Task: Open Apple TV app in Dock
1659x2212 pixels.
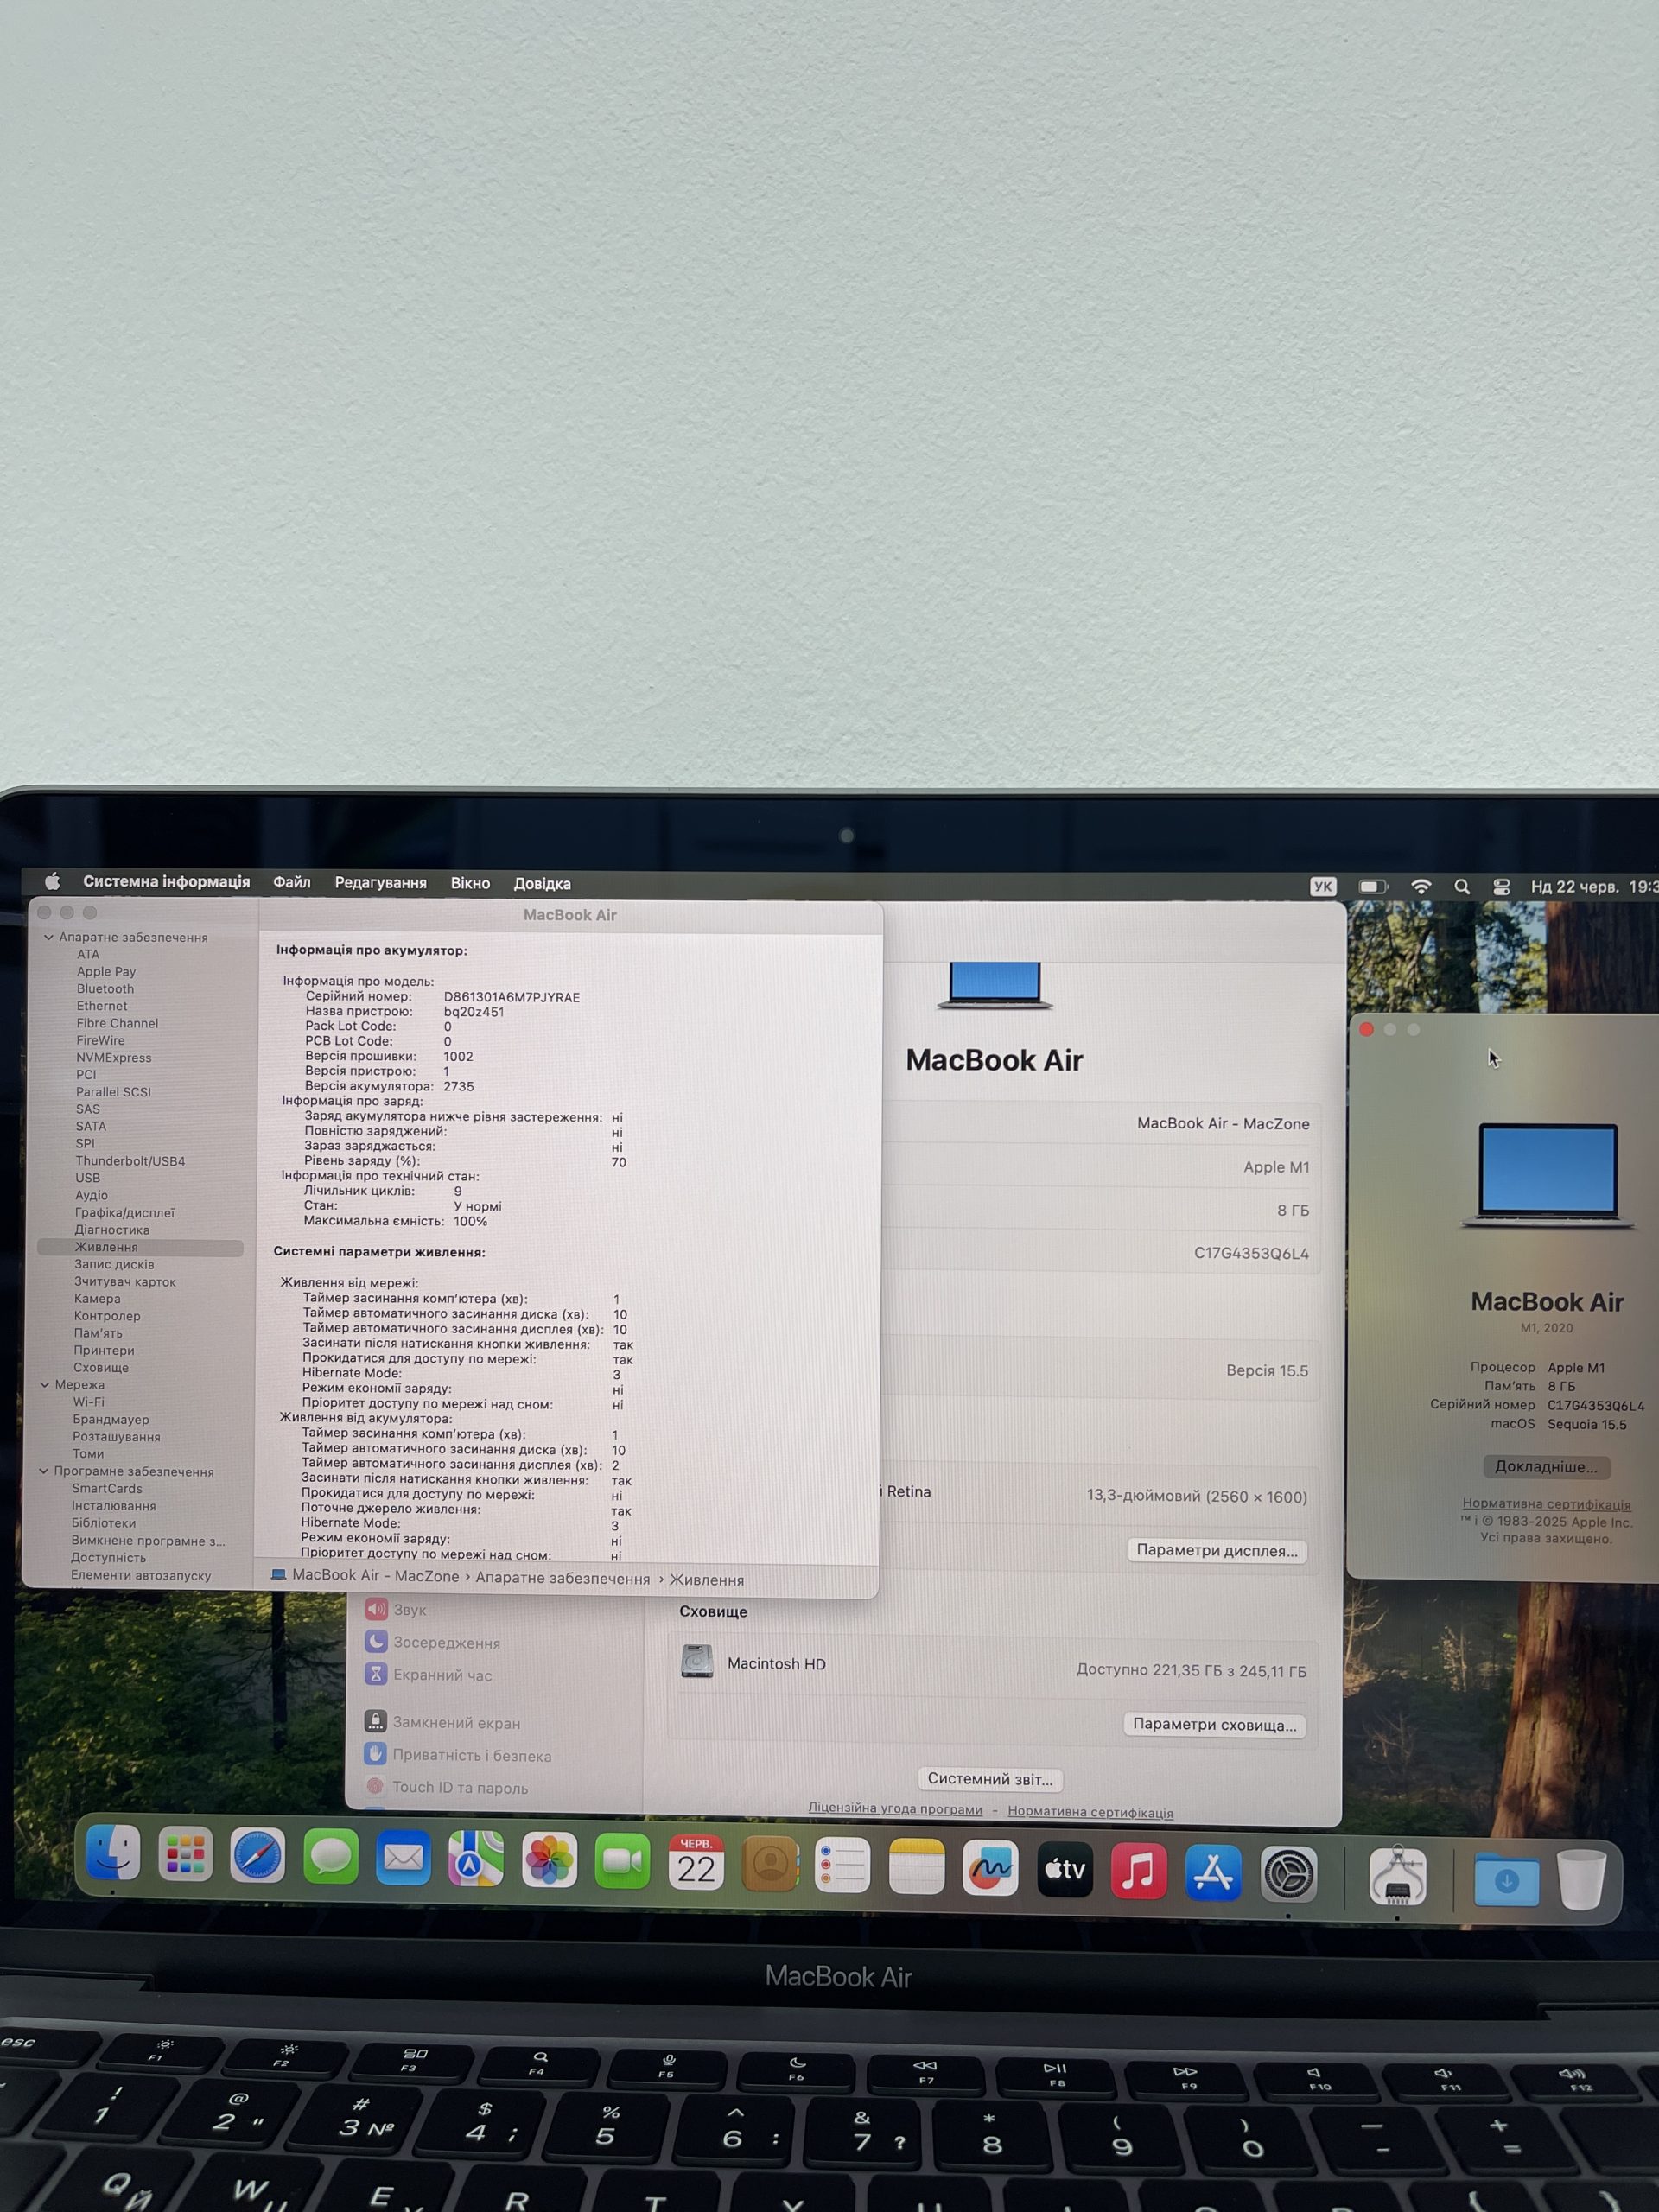Action: point(1064,1869)
